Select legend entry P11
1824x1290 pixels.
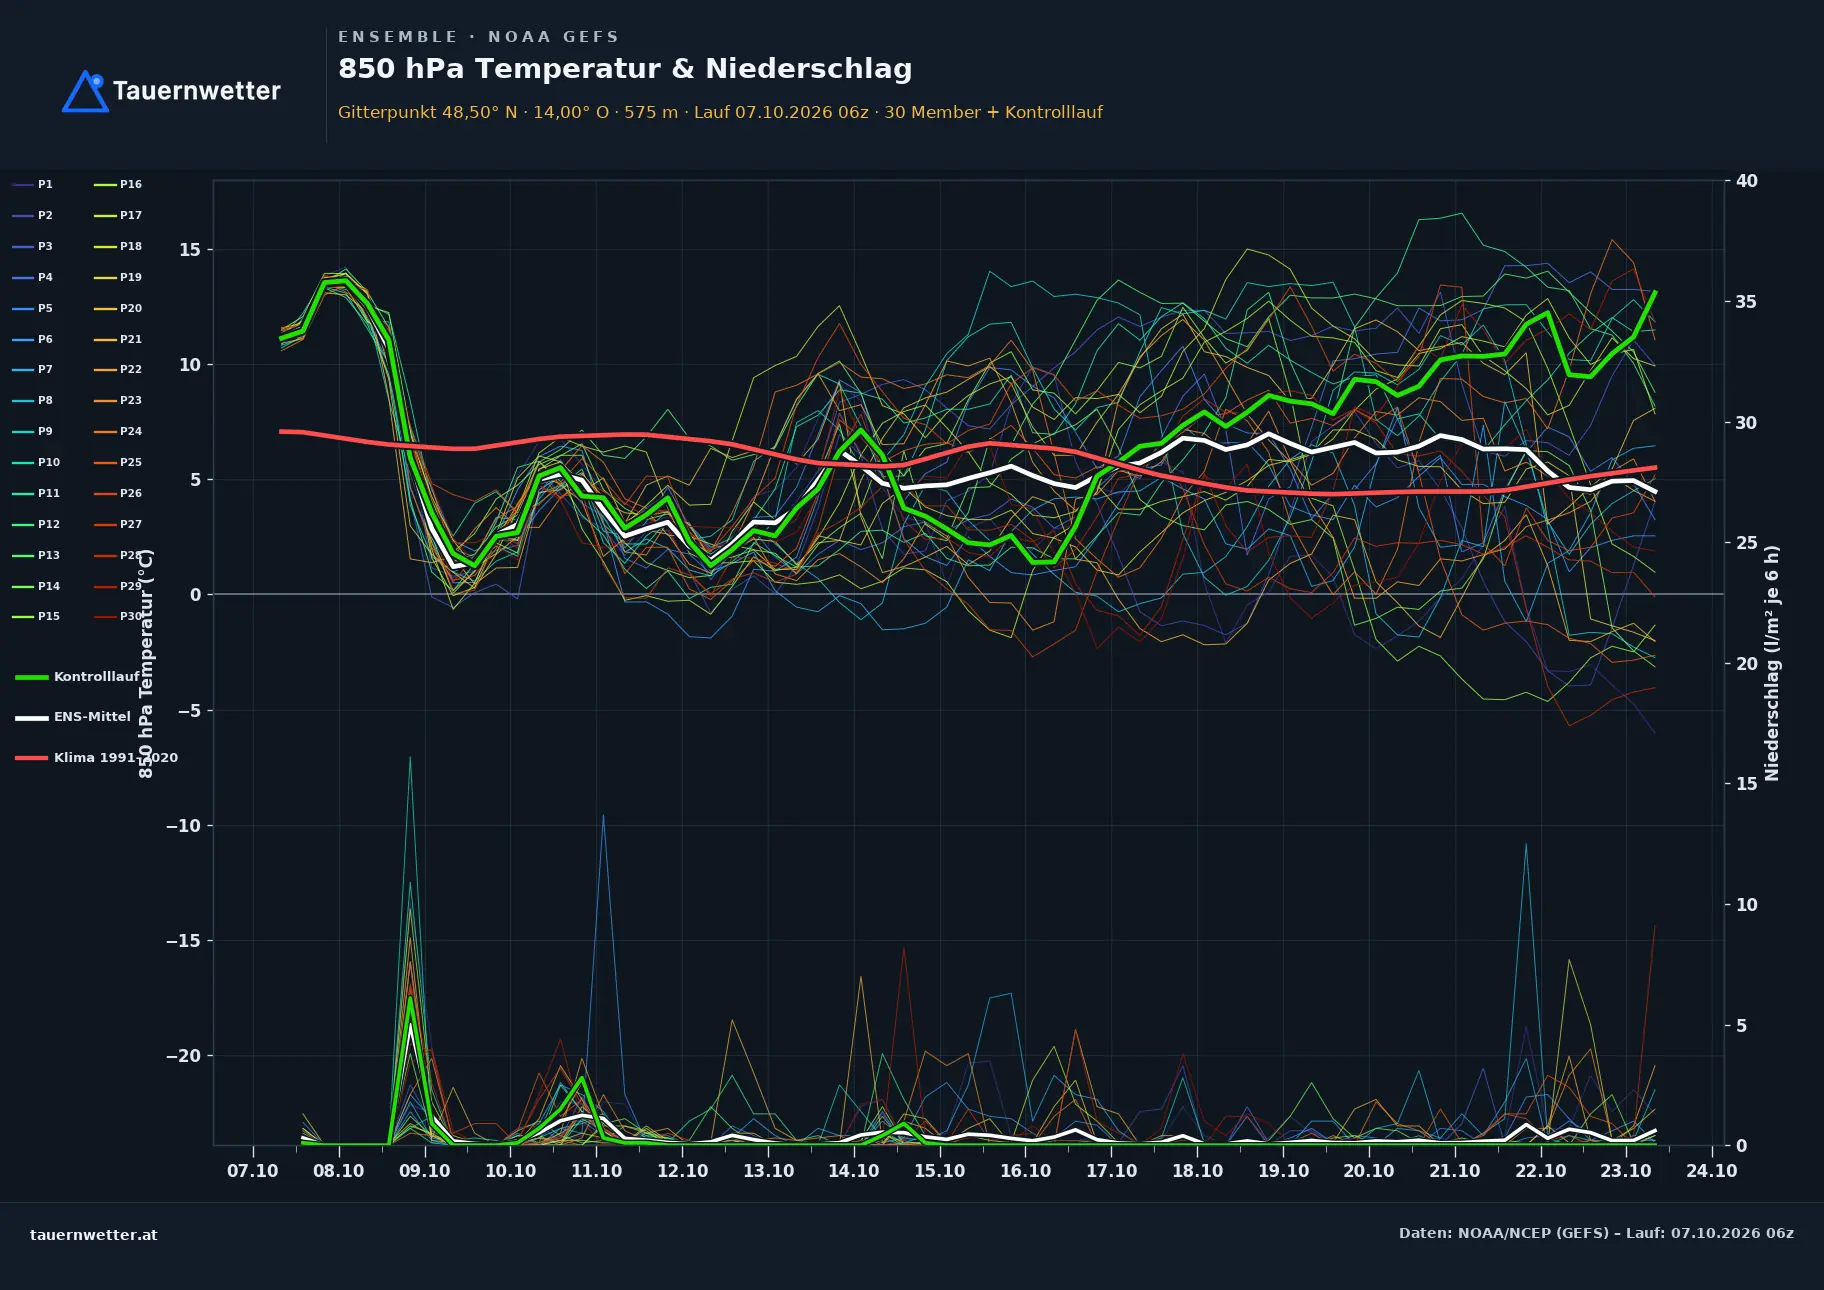coord(36,494)
